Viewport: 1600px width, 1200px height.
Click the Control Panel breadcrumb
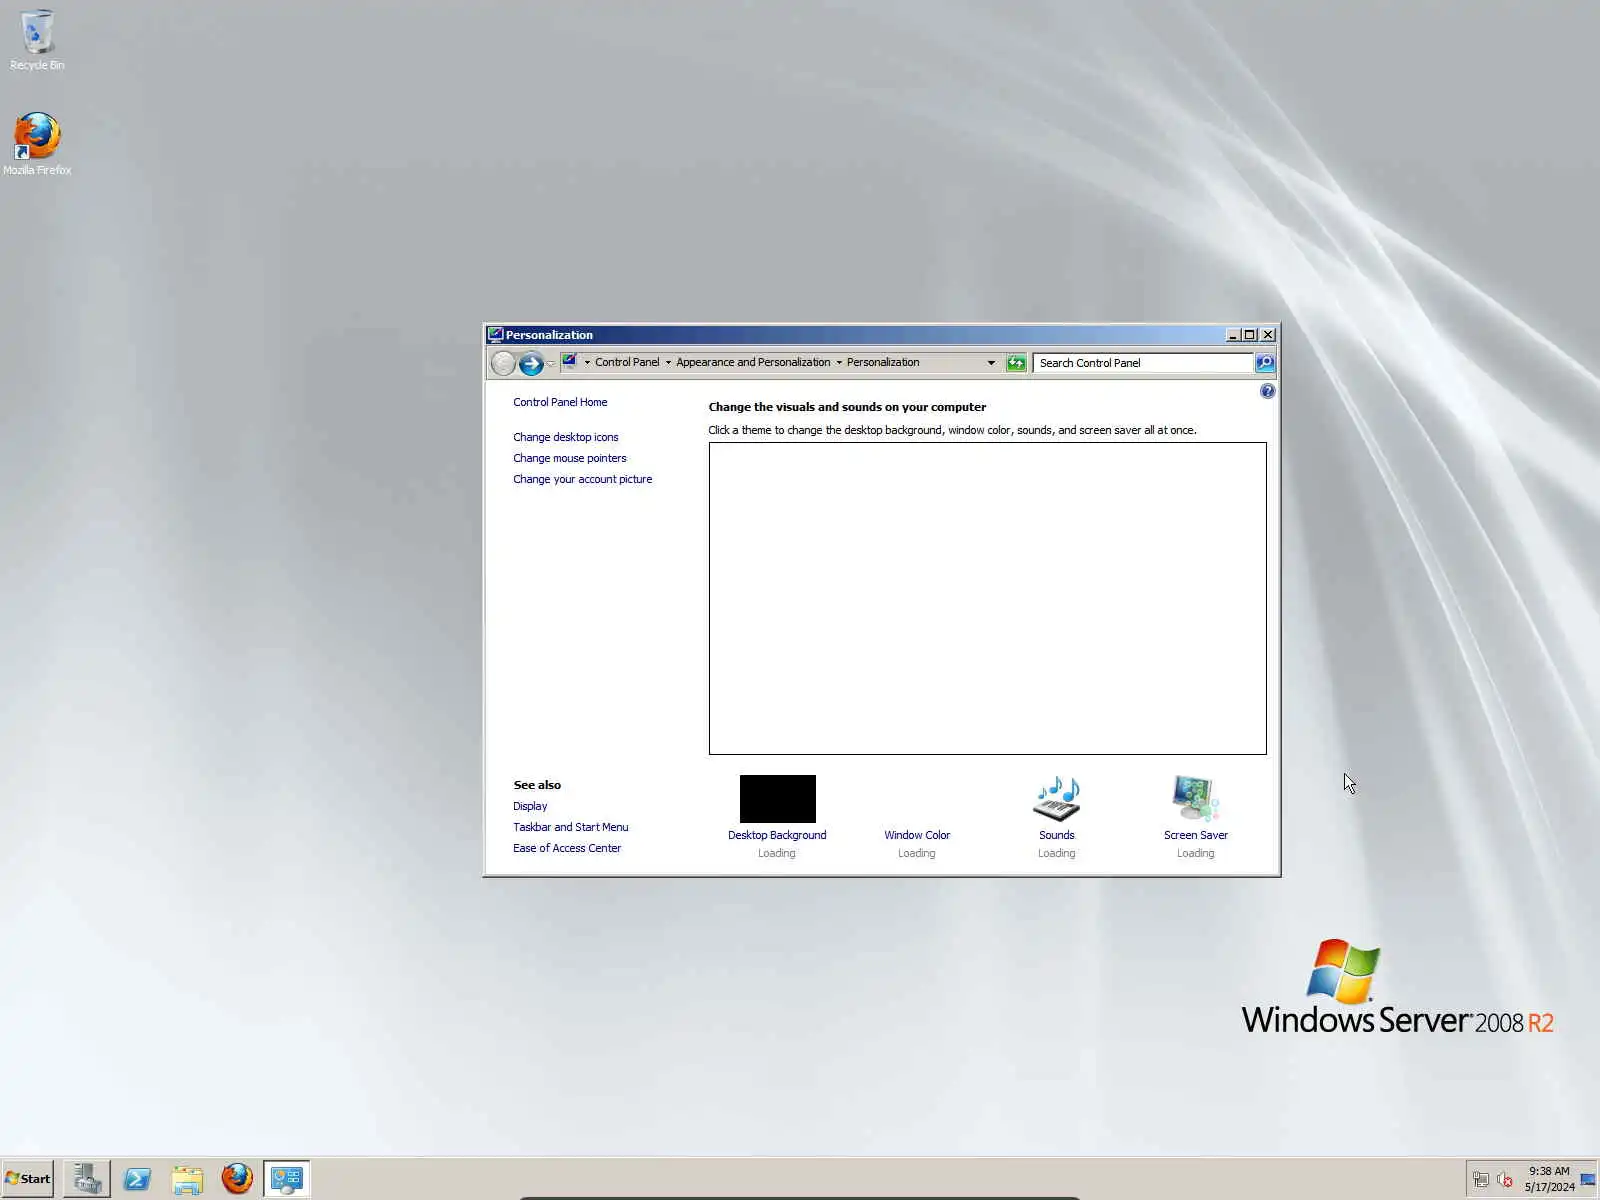tap(627, 362)
